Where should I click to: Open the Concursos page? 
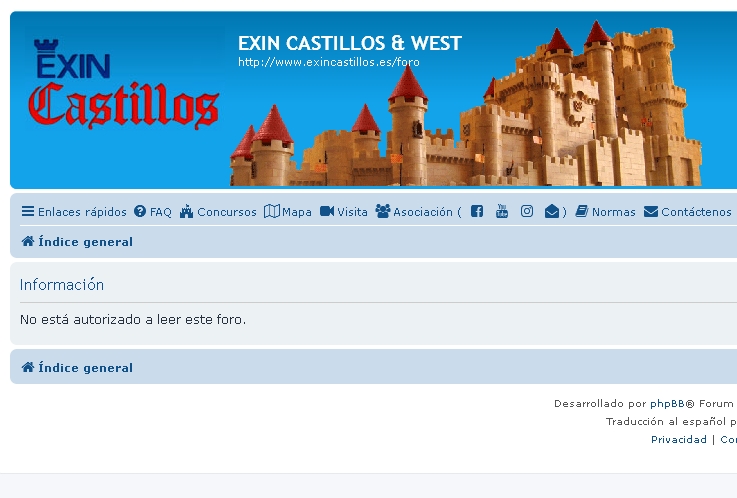pos(218,212)
